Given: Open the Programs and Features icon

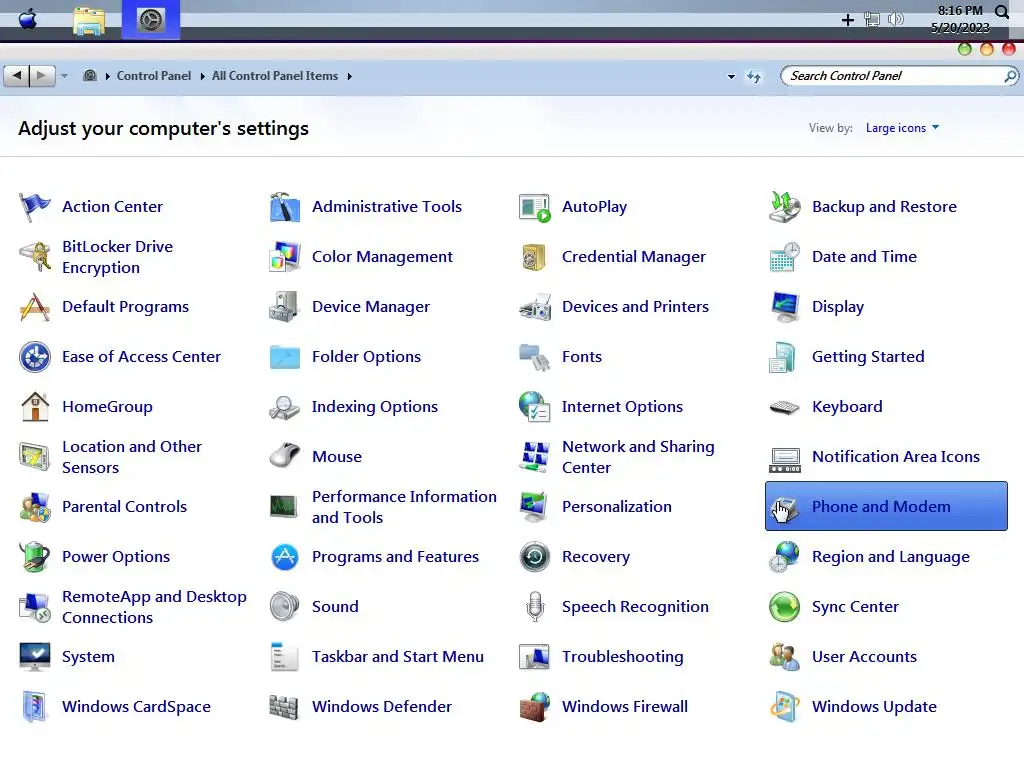Looking at the screenshot, I should pos(285,557).
